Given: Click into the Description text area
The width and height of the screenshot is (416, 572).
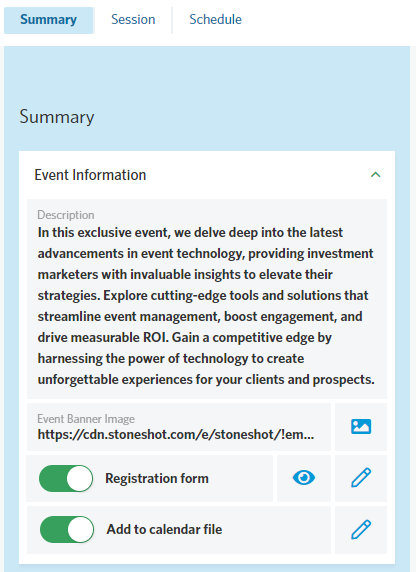Looking at the screenshot, I should point(207,299).
